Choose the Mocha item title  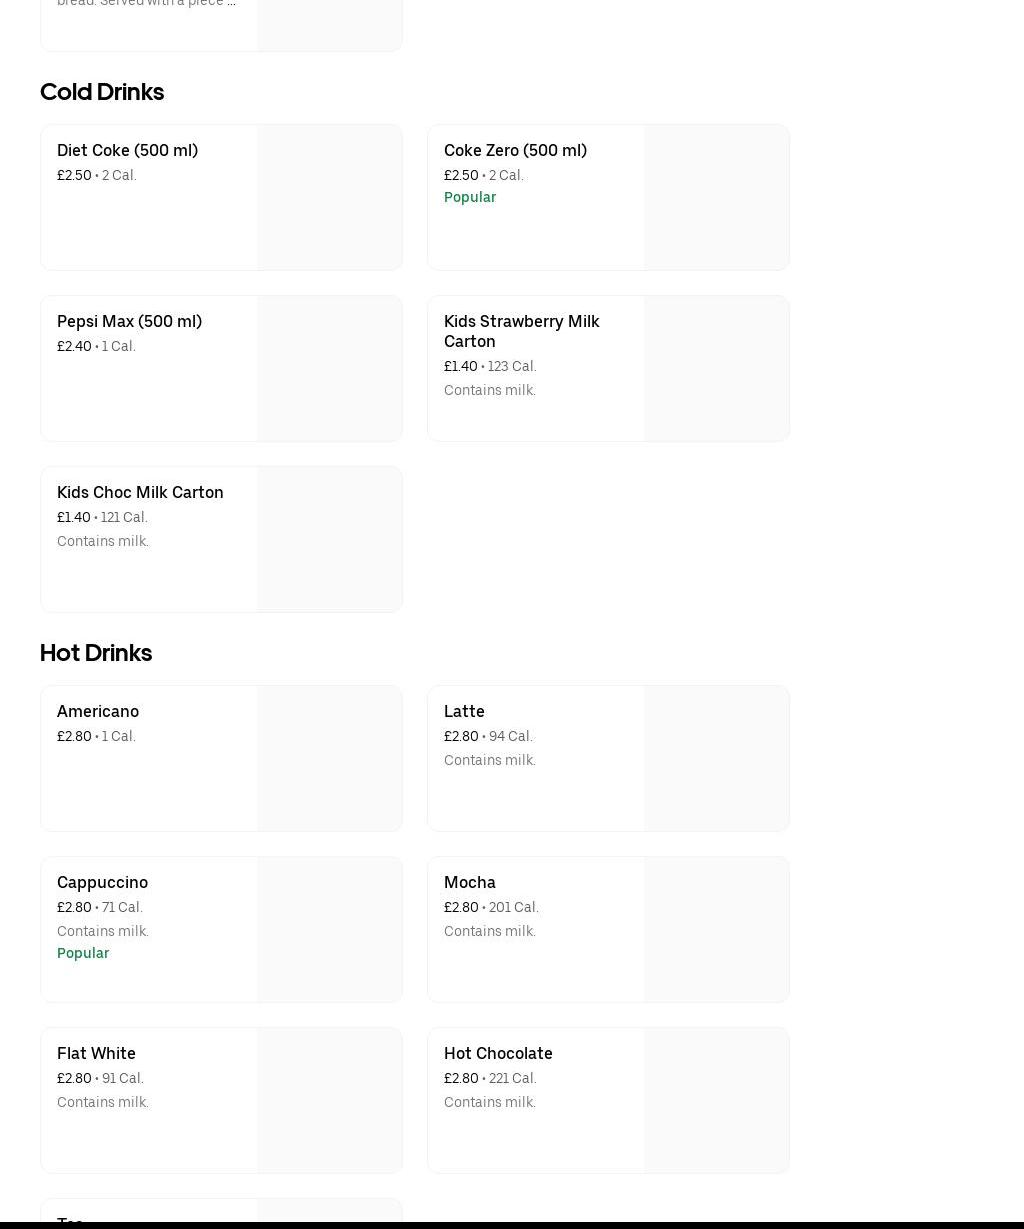469,882
